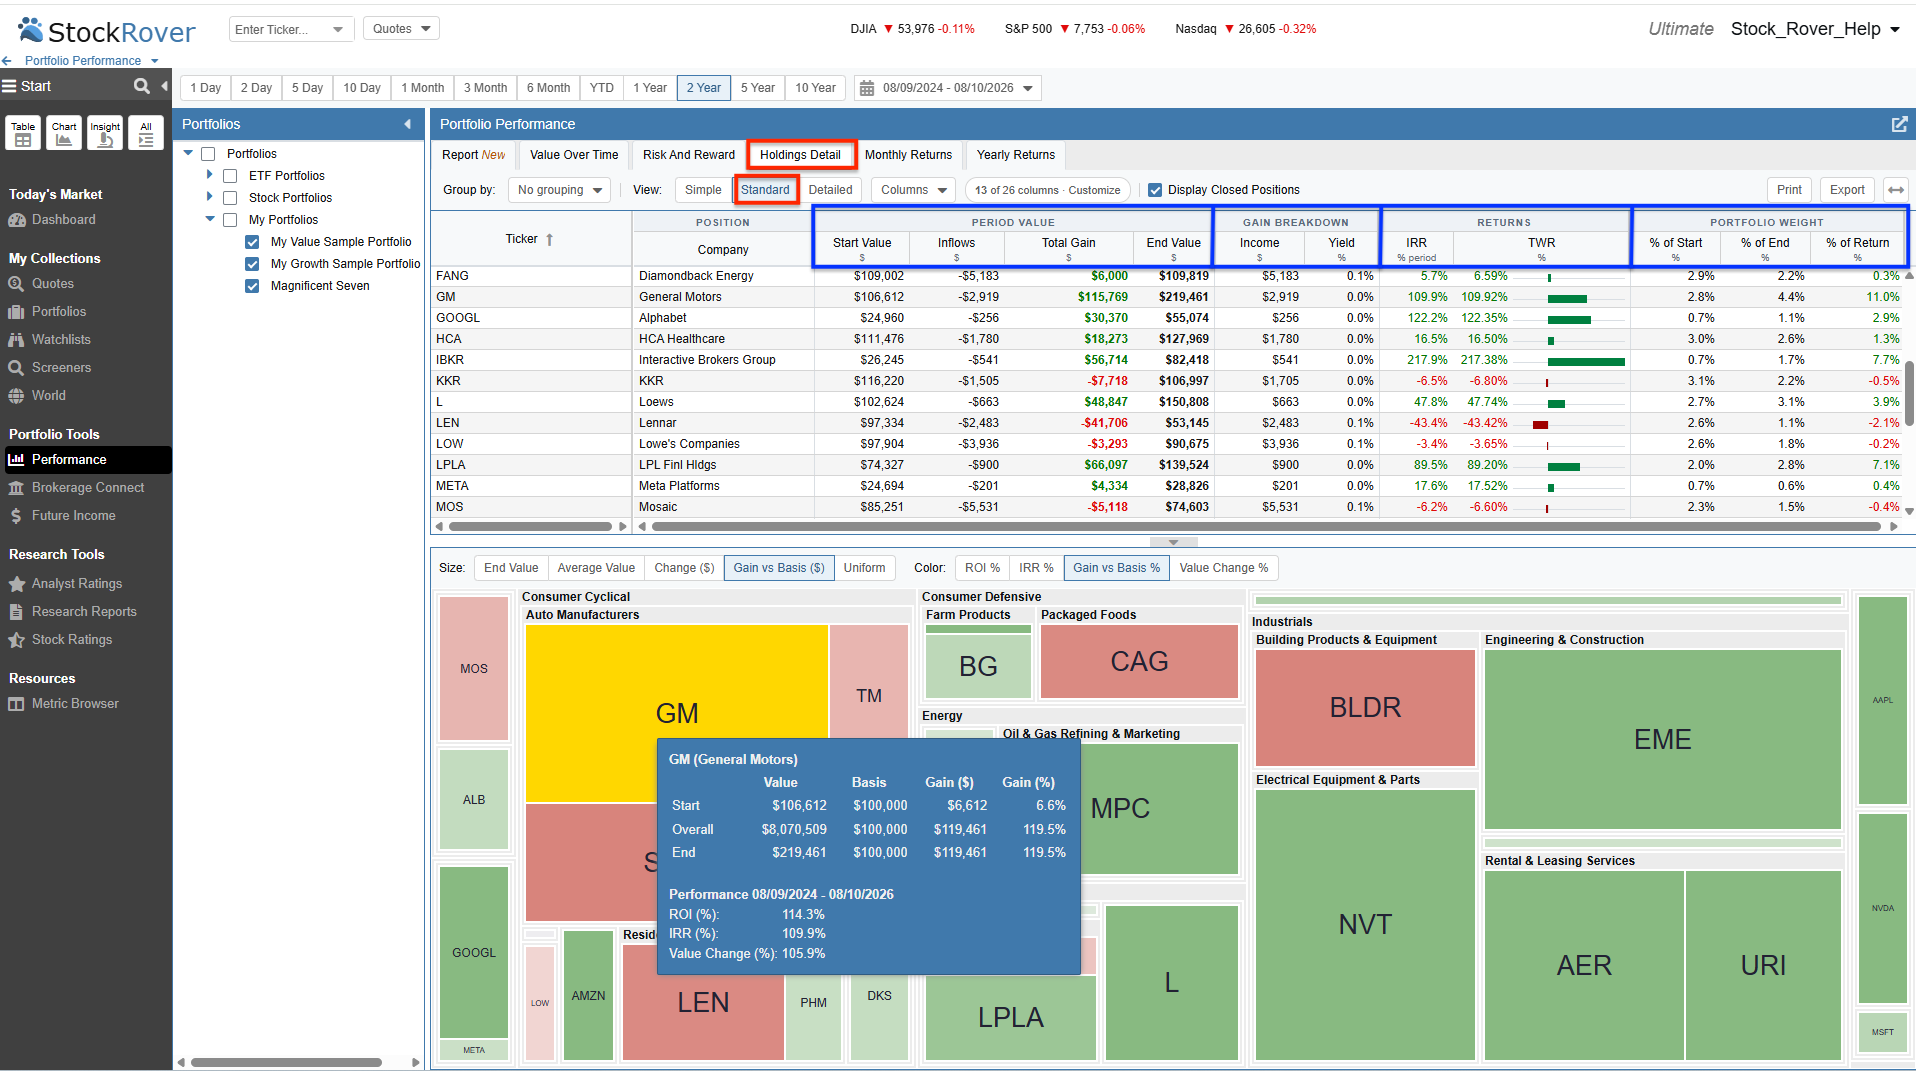Screen dimensions: 1916x1071
Task: Click the EME green treemap tile
Action: coord(1662,739)
